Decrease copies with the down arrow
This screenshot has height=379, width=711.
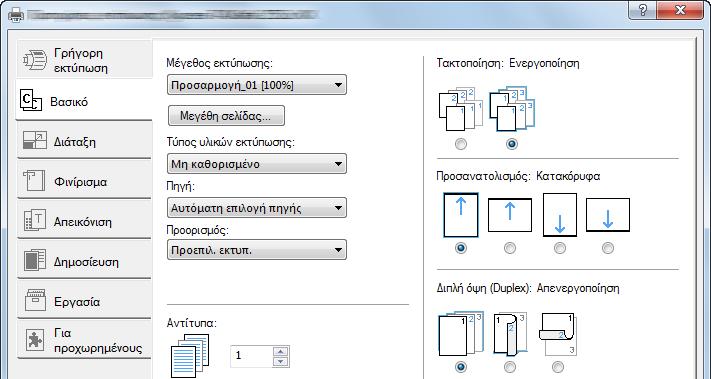tap(281, 362)
